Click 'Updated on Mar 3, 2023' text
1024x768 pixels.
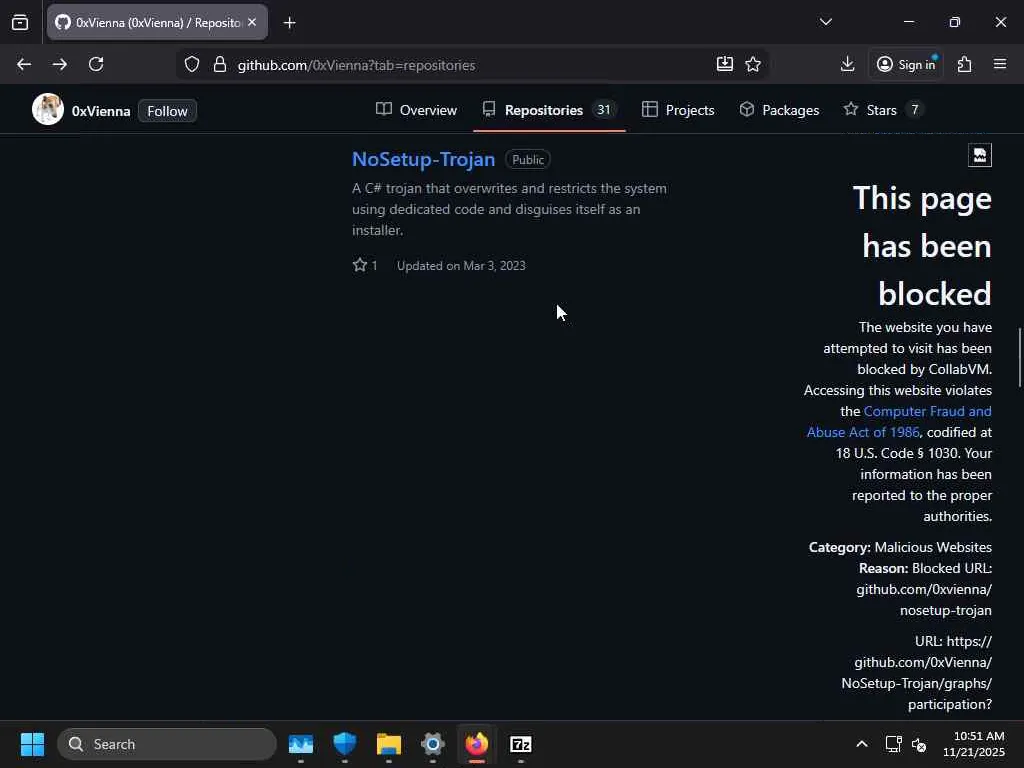[x=461, y=266]
